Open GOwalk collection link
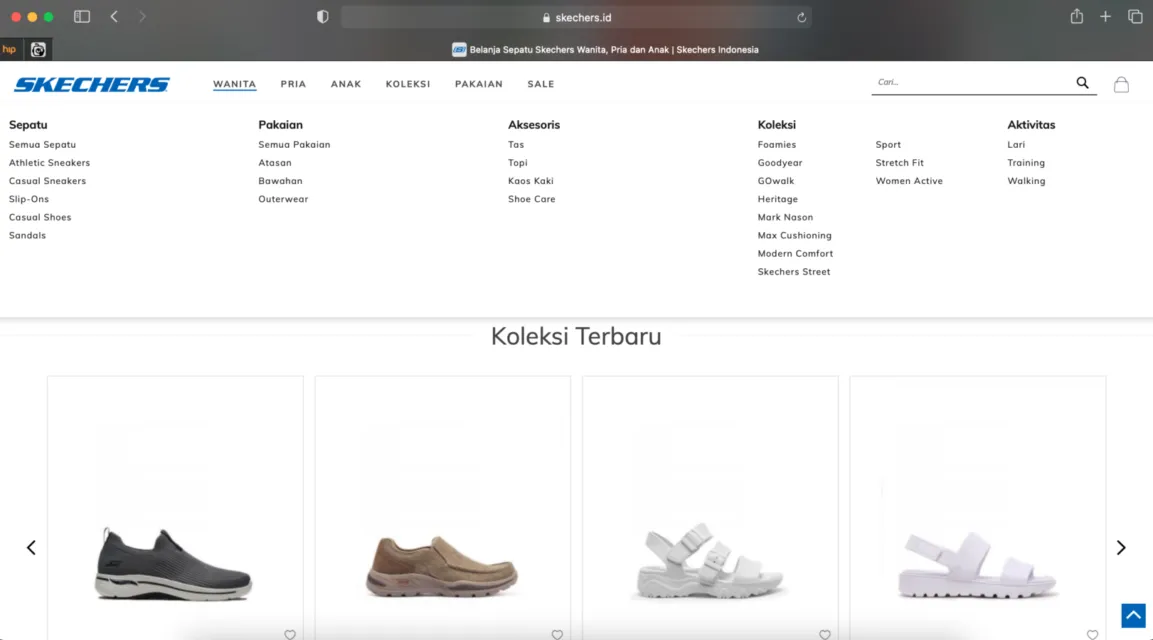The image size is (1153, 640). pyautogui.click(x=776, y=181)
